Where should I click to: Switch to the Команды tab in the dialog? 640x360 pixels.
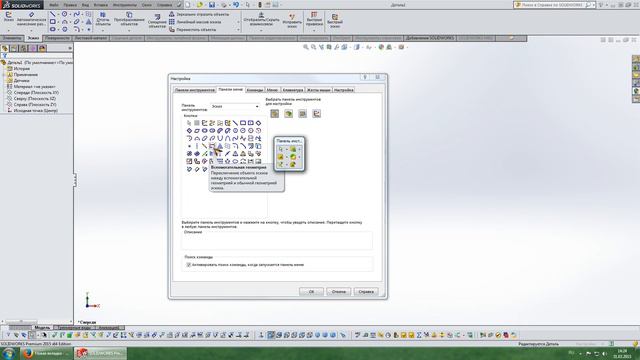pos(255,90)
